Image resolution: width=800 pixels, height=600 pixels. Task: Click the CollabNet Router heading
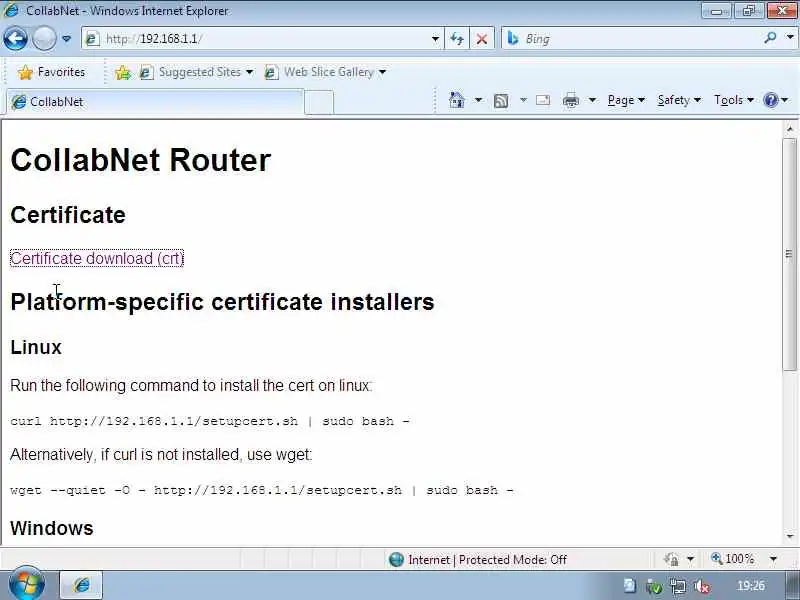click(x=140, y=160)
